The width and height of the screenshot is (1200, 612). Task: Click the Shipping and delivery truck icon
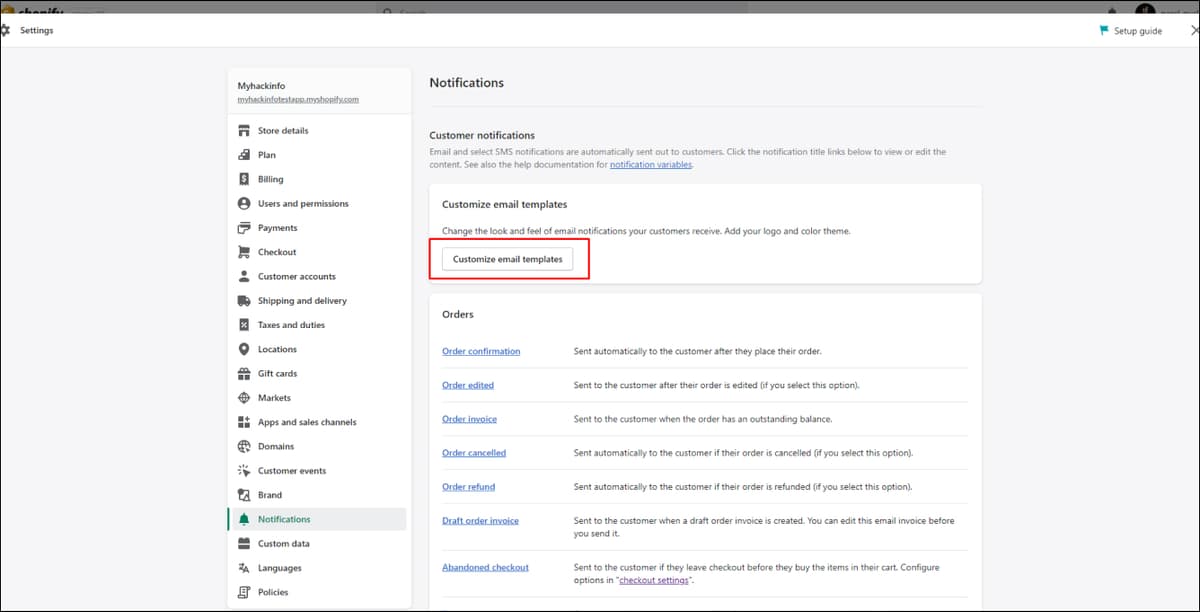pos(243,301)
